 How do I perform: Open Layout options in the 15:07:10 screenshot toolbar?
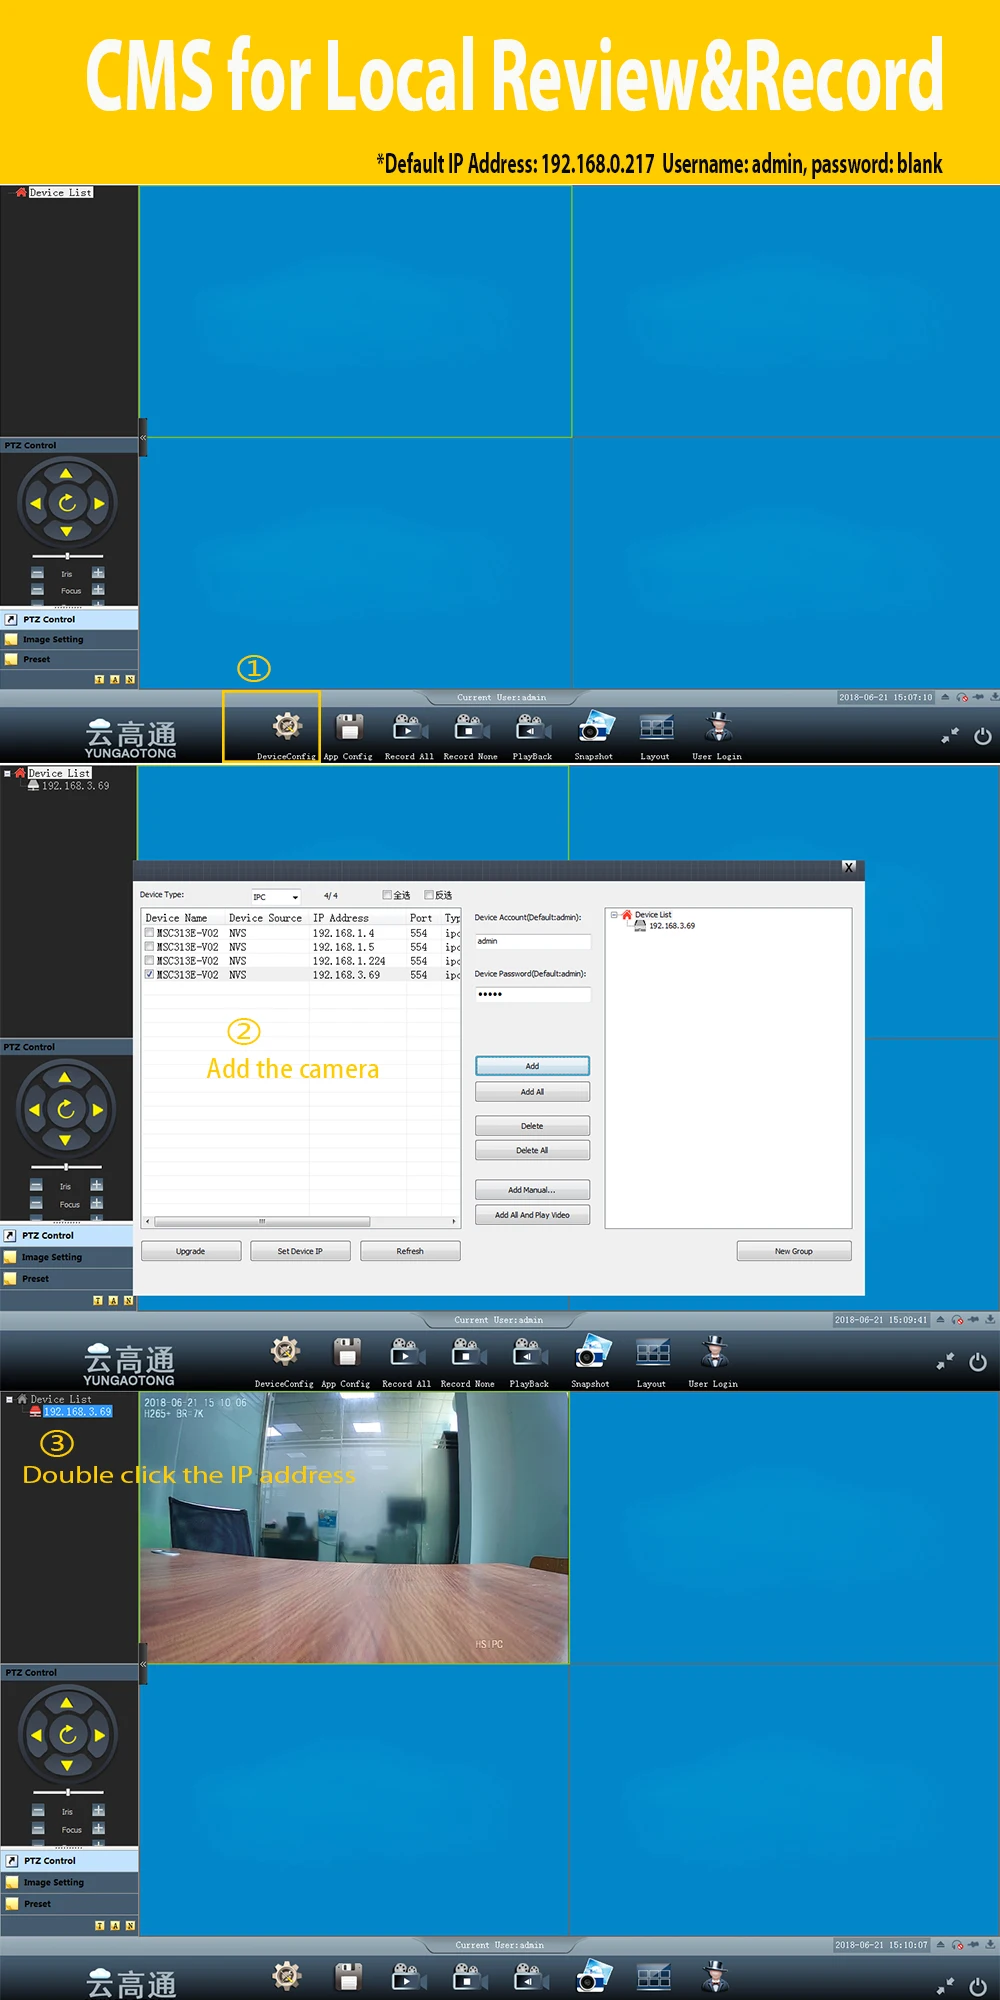coord(655,735)
